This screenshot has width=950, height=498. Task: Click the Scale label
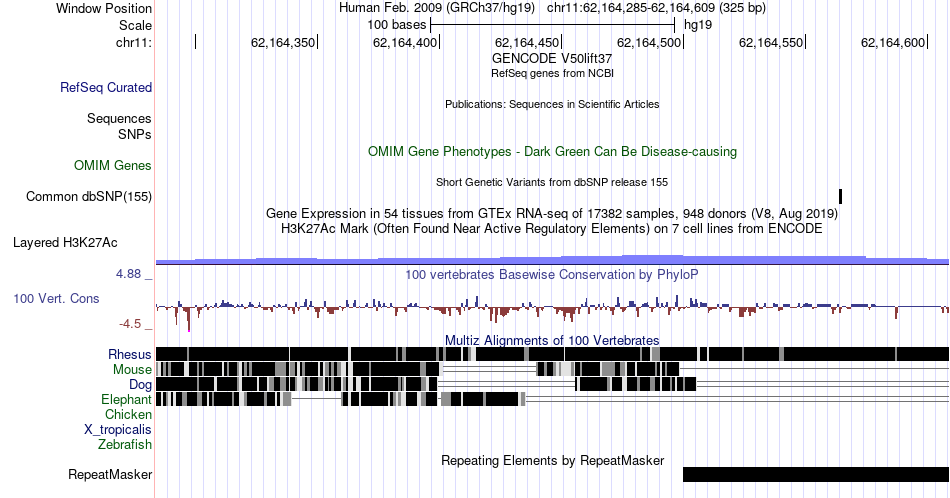tap(135, 25)
